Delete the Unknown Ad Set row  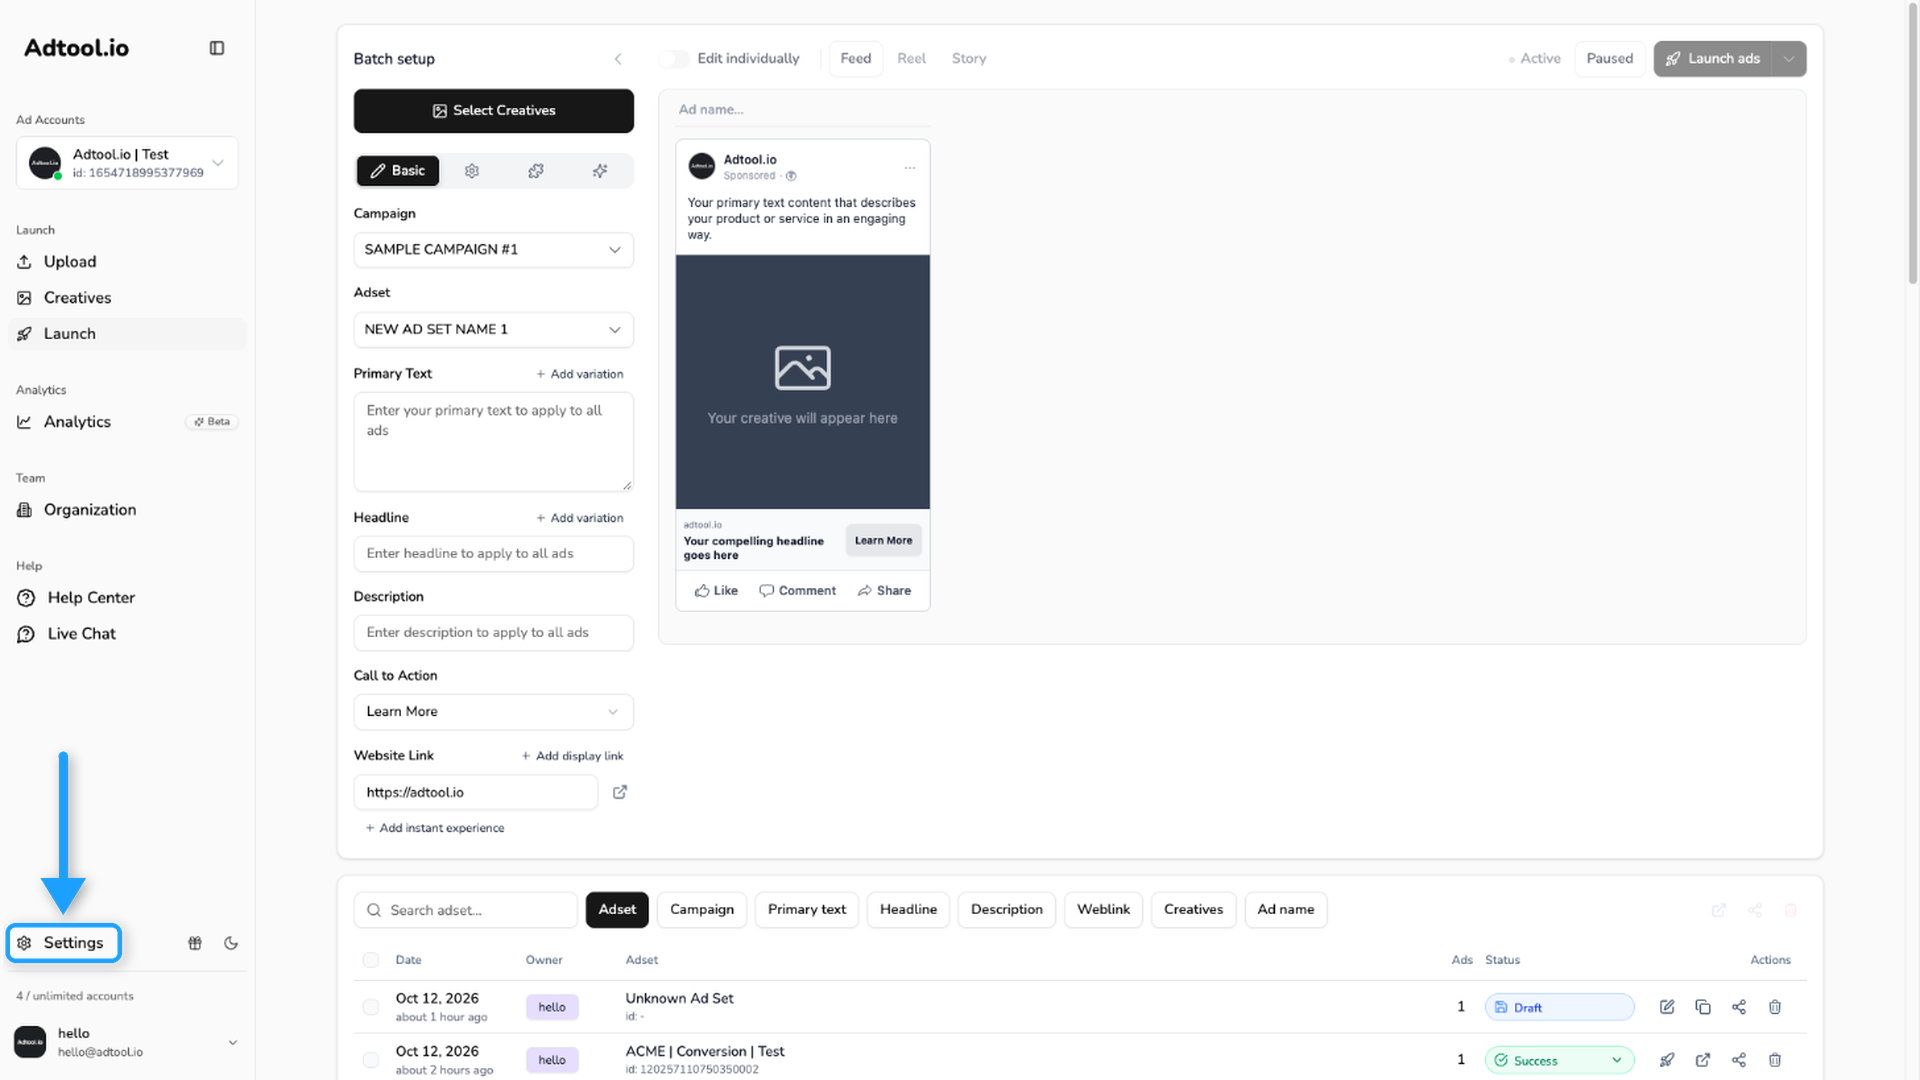[x=1775, y=1007]
